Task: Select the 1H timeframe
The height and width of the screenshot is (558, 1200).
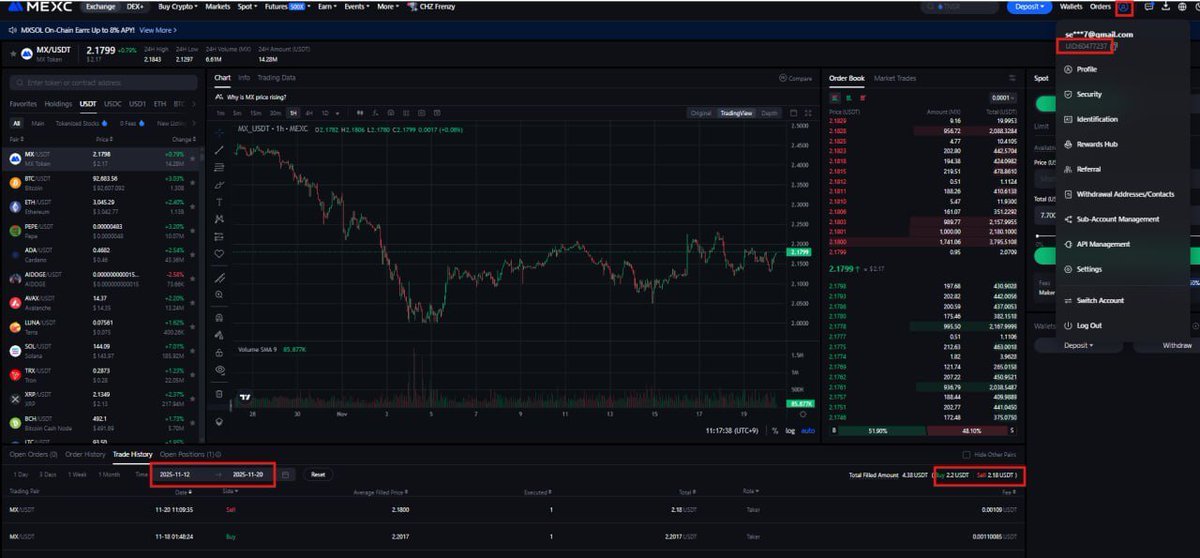Action: pyautogui.click(x=294, y=113)
